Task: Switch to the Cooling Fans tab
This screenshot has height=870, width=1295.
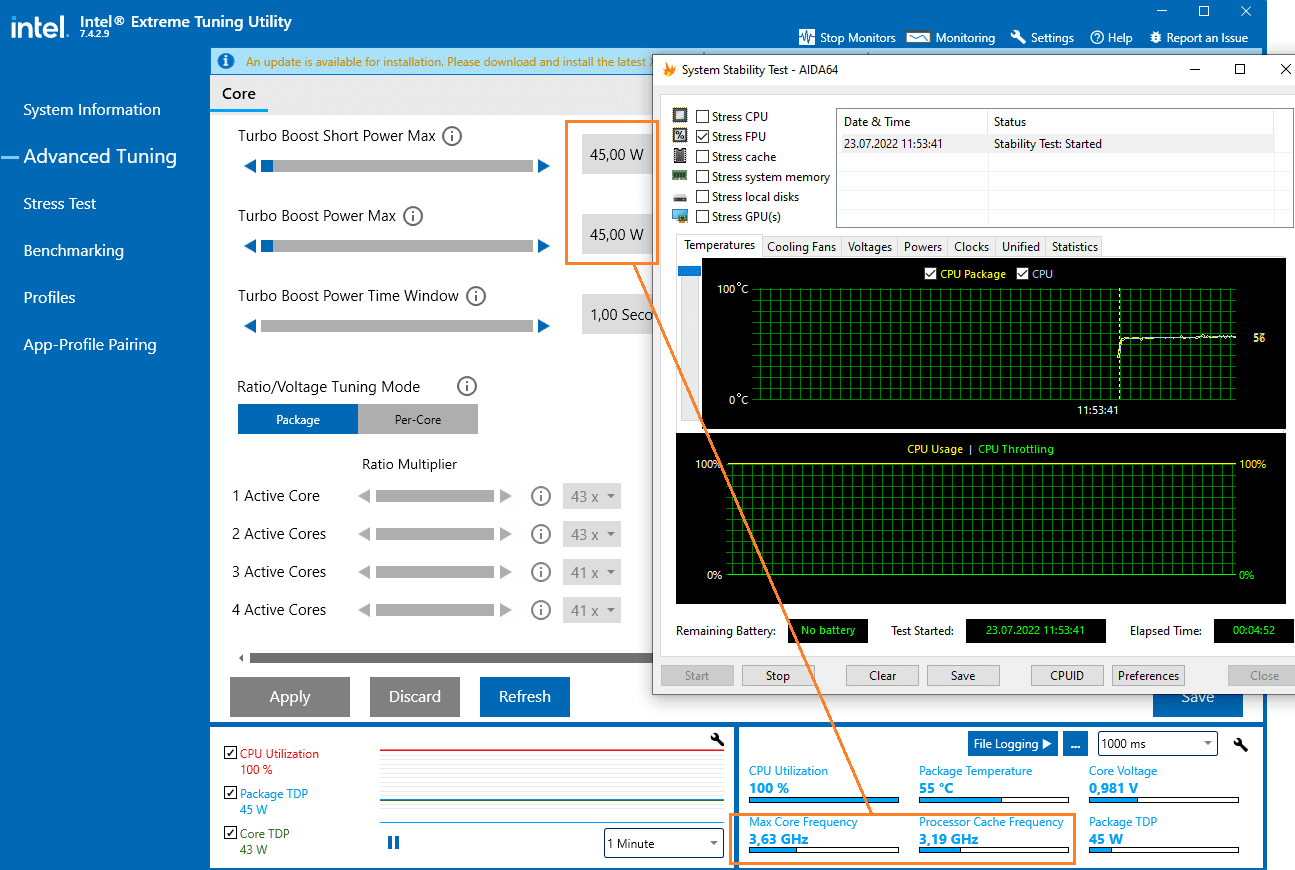Action: click(x=801, y=247)
